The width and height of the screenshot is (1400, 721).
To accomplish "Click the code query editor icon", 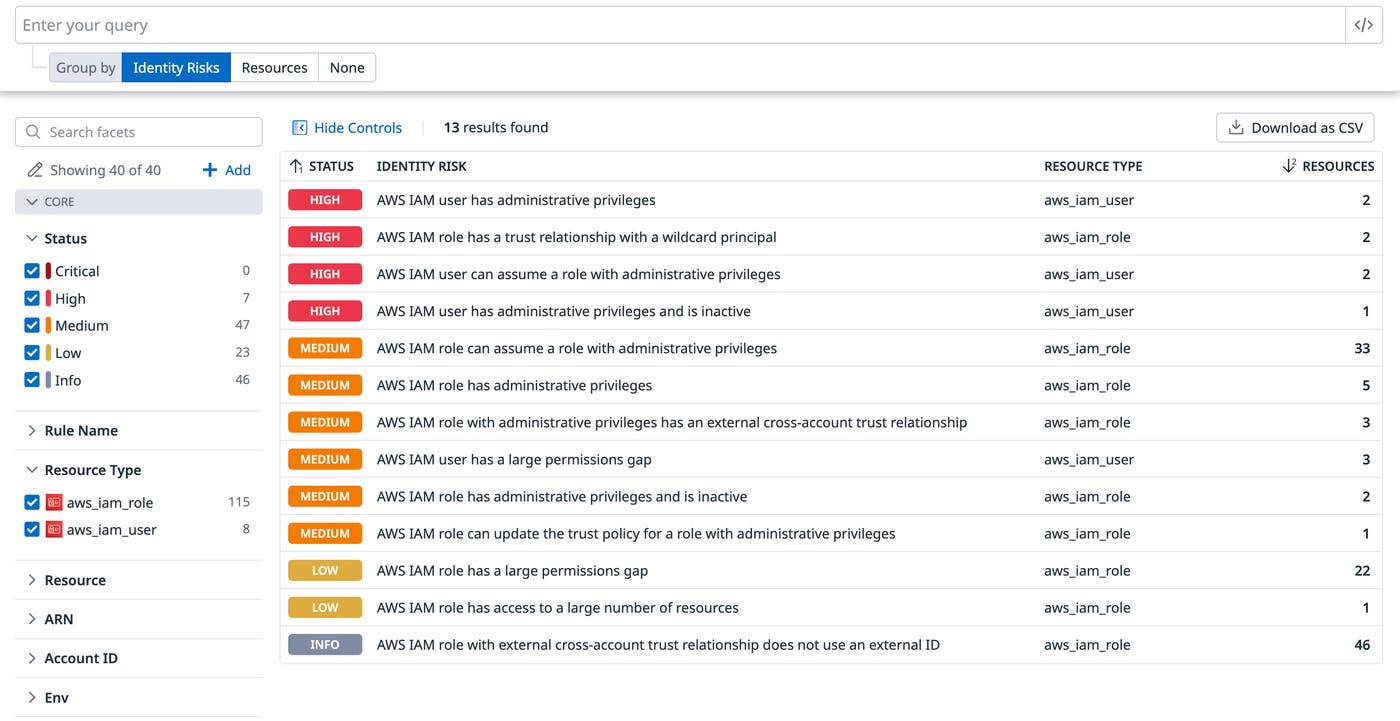I will [x=1364, y=24].
